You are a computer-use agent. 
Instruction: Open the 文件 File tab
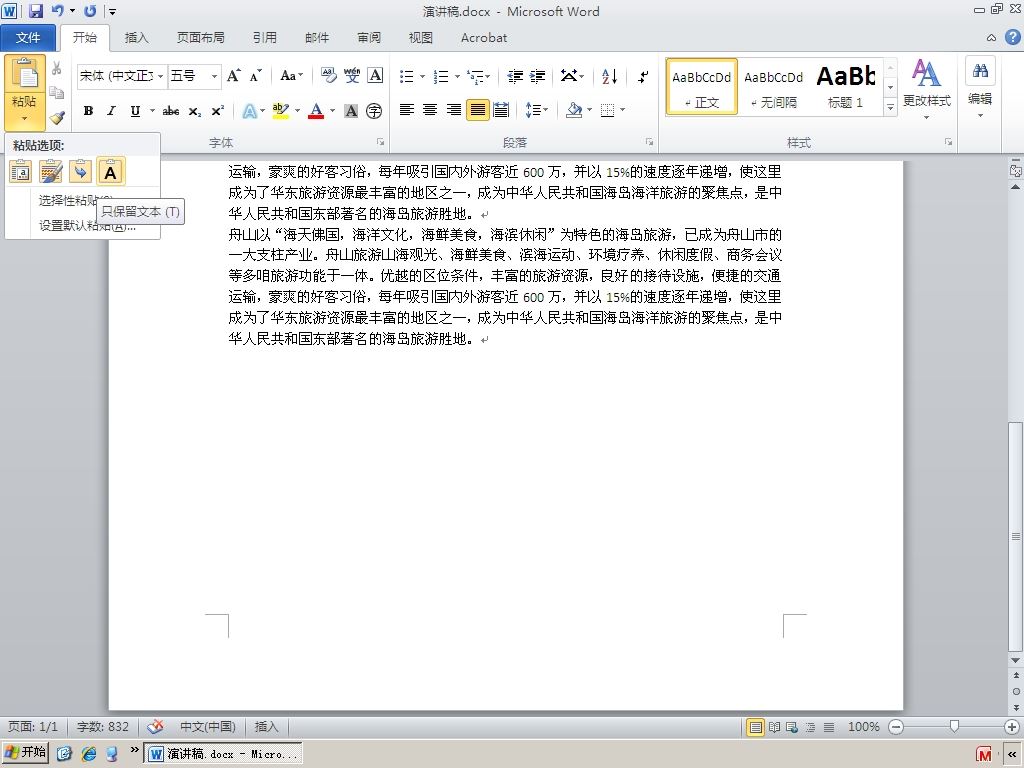(27, 37)
